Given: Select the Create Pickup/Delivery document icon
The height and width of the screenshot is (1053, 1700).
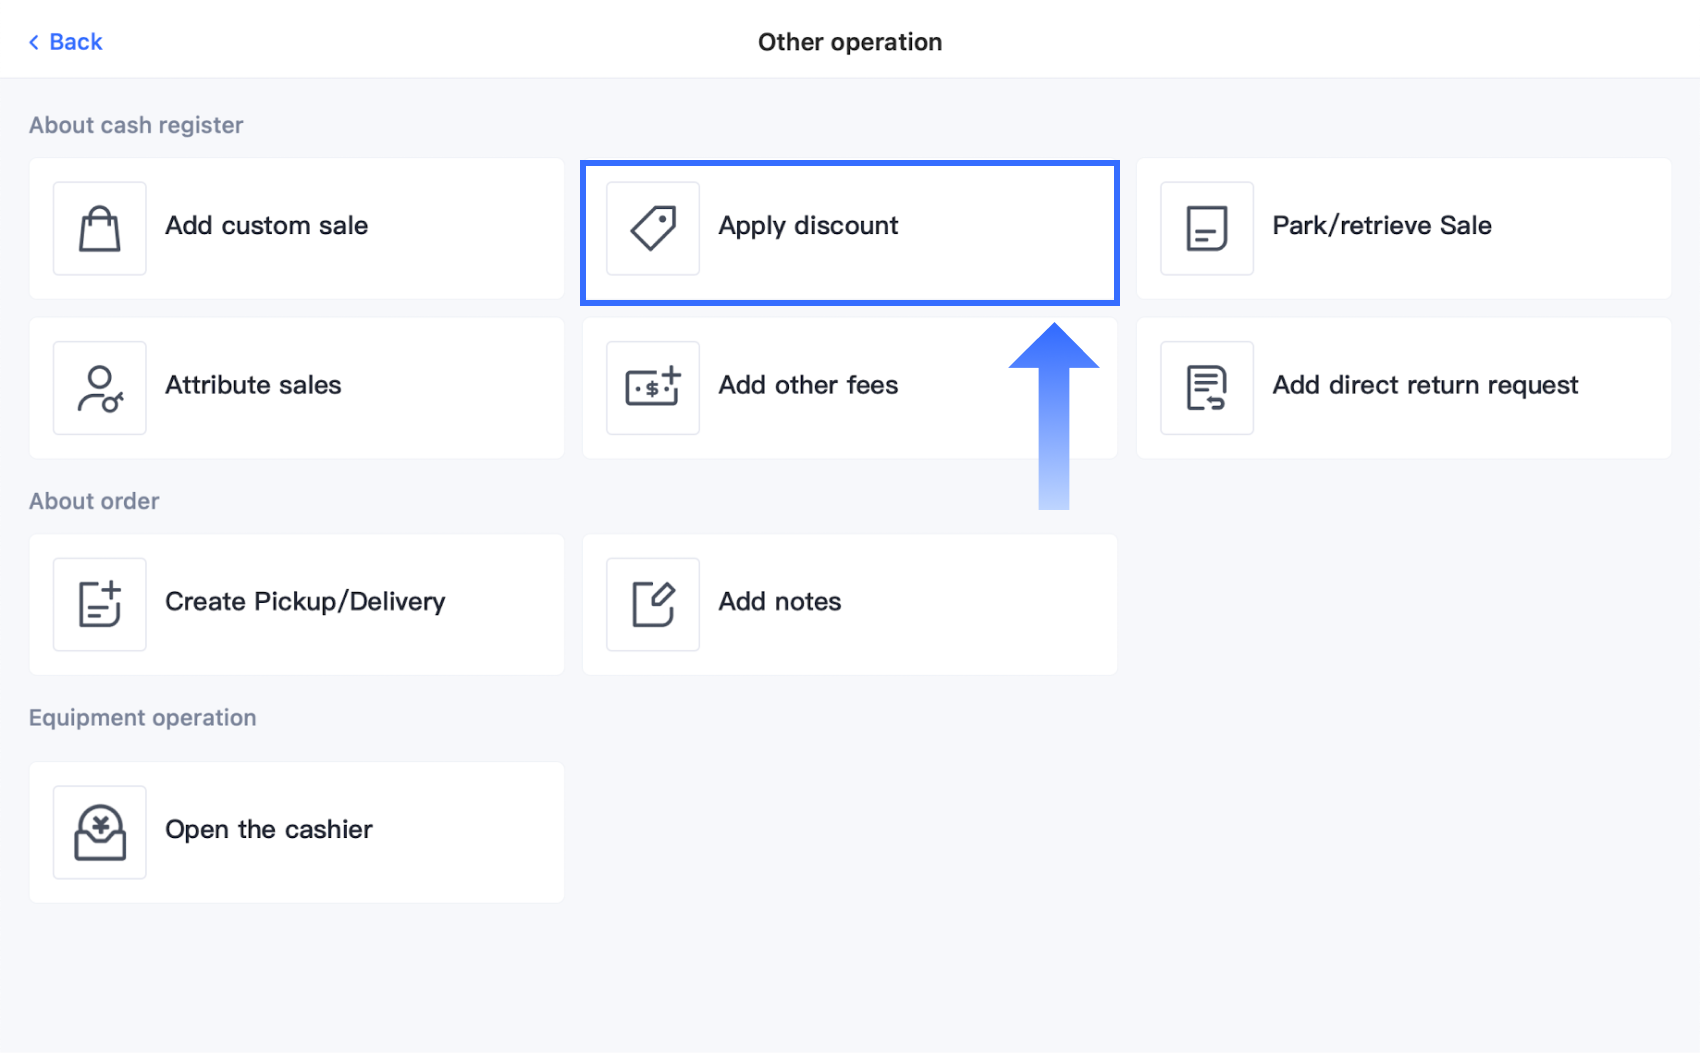Looking at the screenshot, I should 99,604.
